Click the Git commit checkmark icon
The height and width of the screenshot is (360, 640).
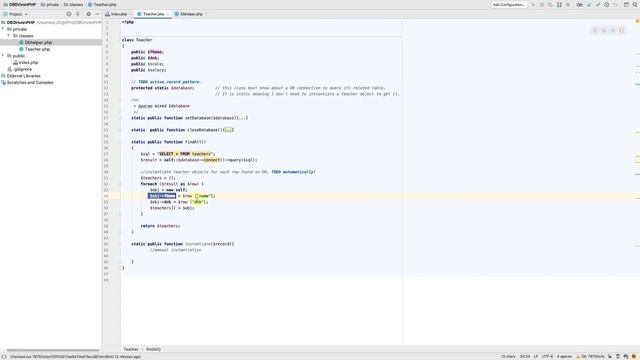[x=598, y=4]
